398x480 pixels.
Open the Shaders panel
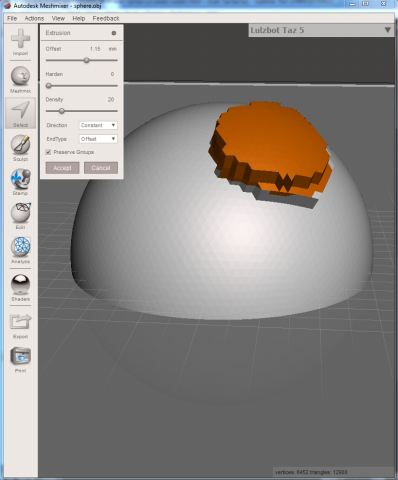20,288
